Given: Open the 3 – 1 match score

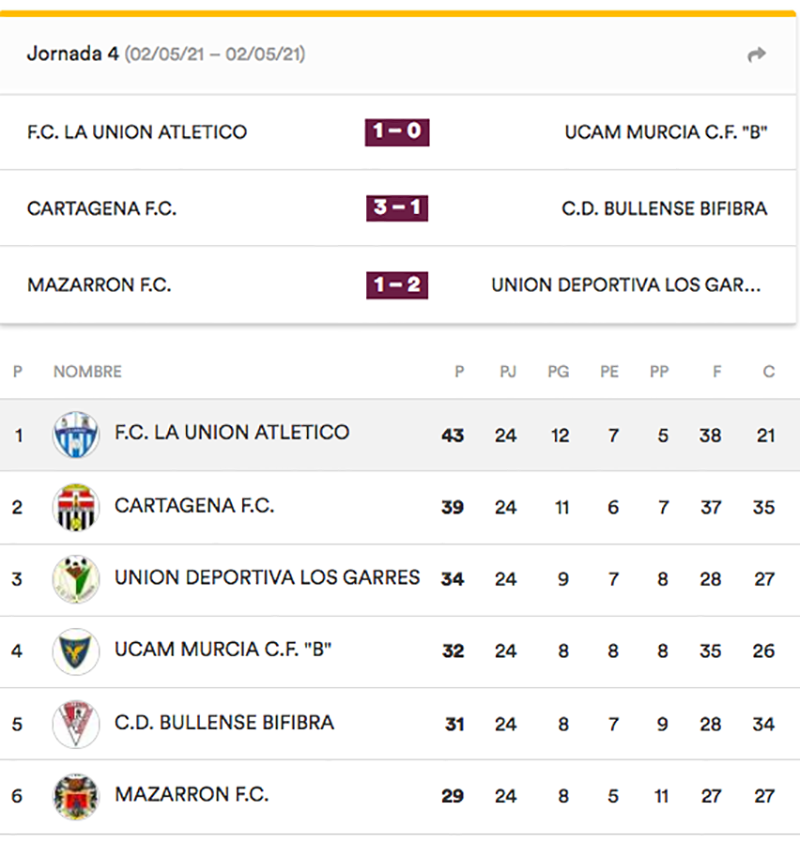Looking at the screenshot, I should (x=397, y=208).
